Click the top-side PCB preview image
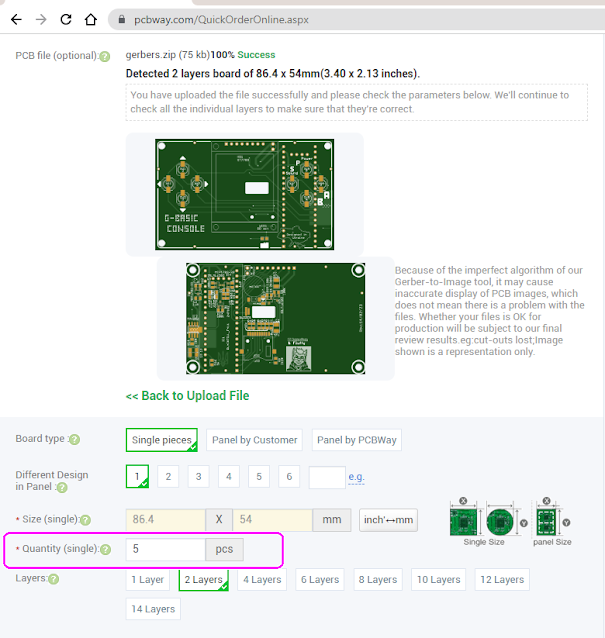This screenshot has height=638, width=605. (245, 194)
